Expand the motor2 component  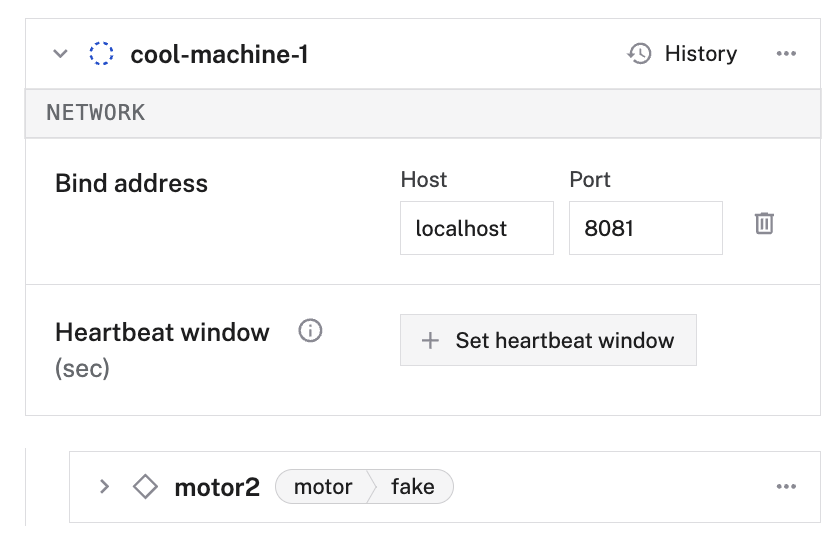point(104,487)
